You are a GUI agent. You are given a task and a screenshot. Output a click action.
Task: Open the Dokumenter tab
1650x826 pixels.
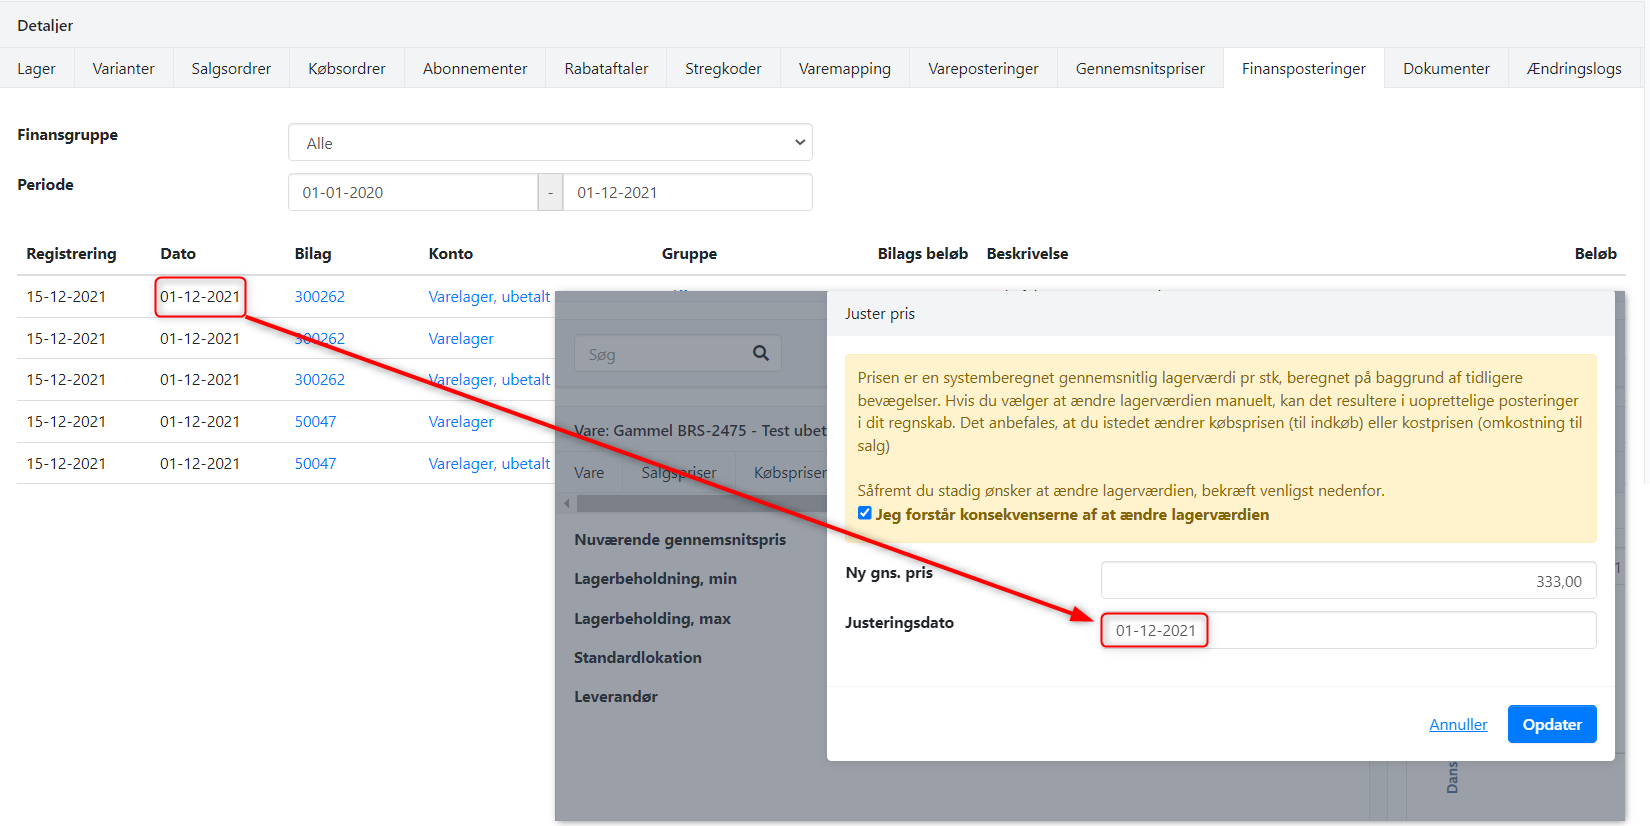coord(1445,68)
